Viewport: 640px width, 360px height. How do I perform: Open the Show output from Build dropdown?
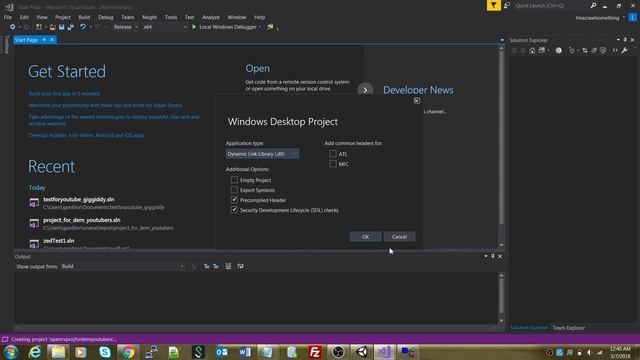[122, 266]
